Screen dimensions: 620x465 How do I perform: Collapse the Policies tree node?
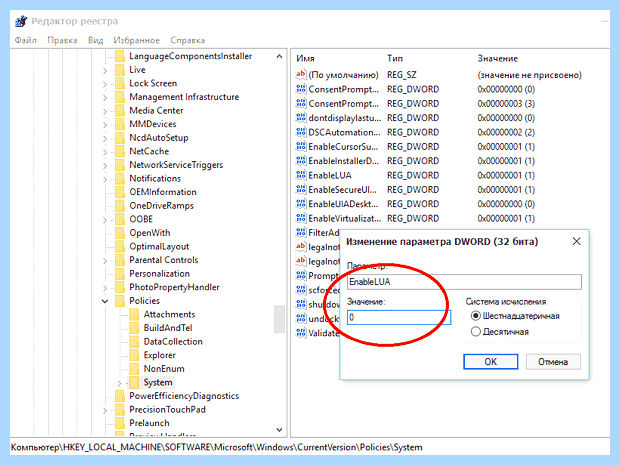pyautogui.click(x=105, y=301)
